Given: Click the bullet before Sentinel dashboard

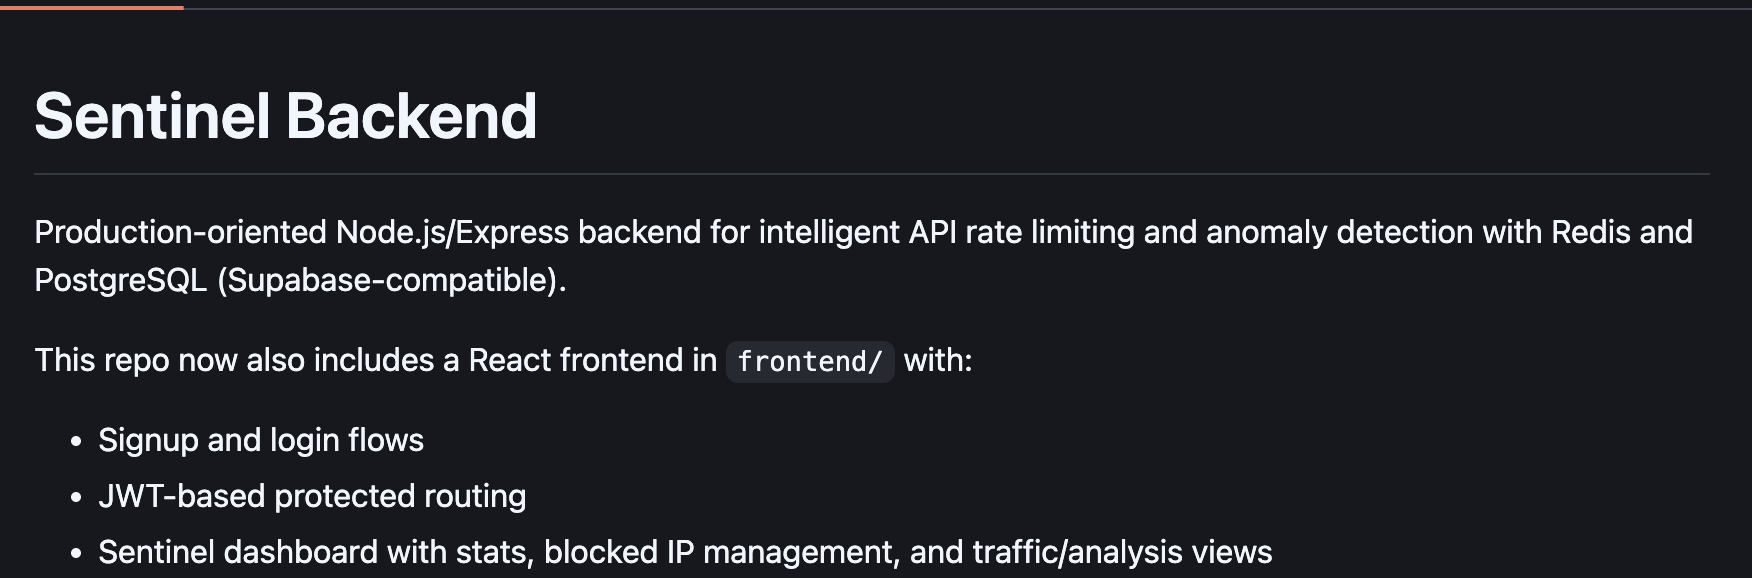Looking at the screenshot, I should point(76,554).
